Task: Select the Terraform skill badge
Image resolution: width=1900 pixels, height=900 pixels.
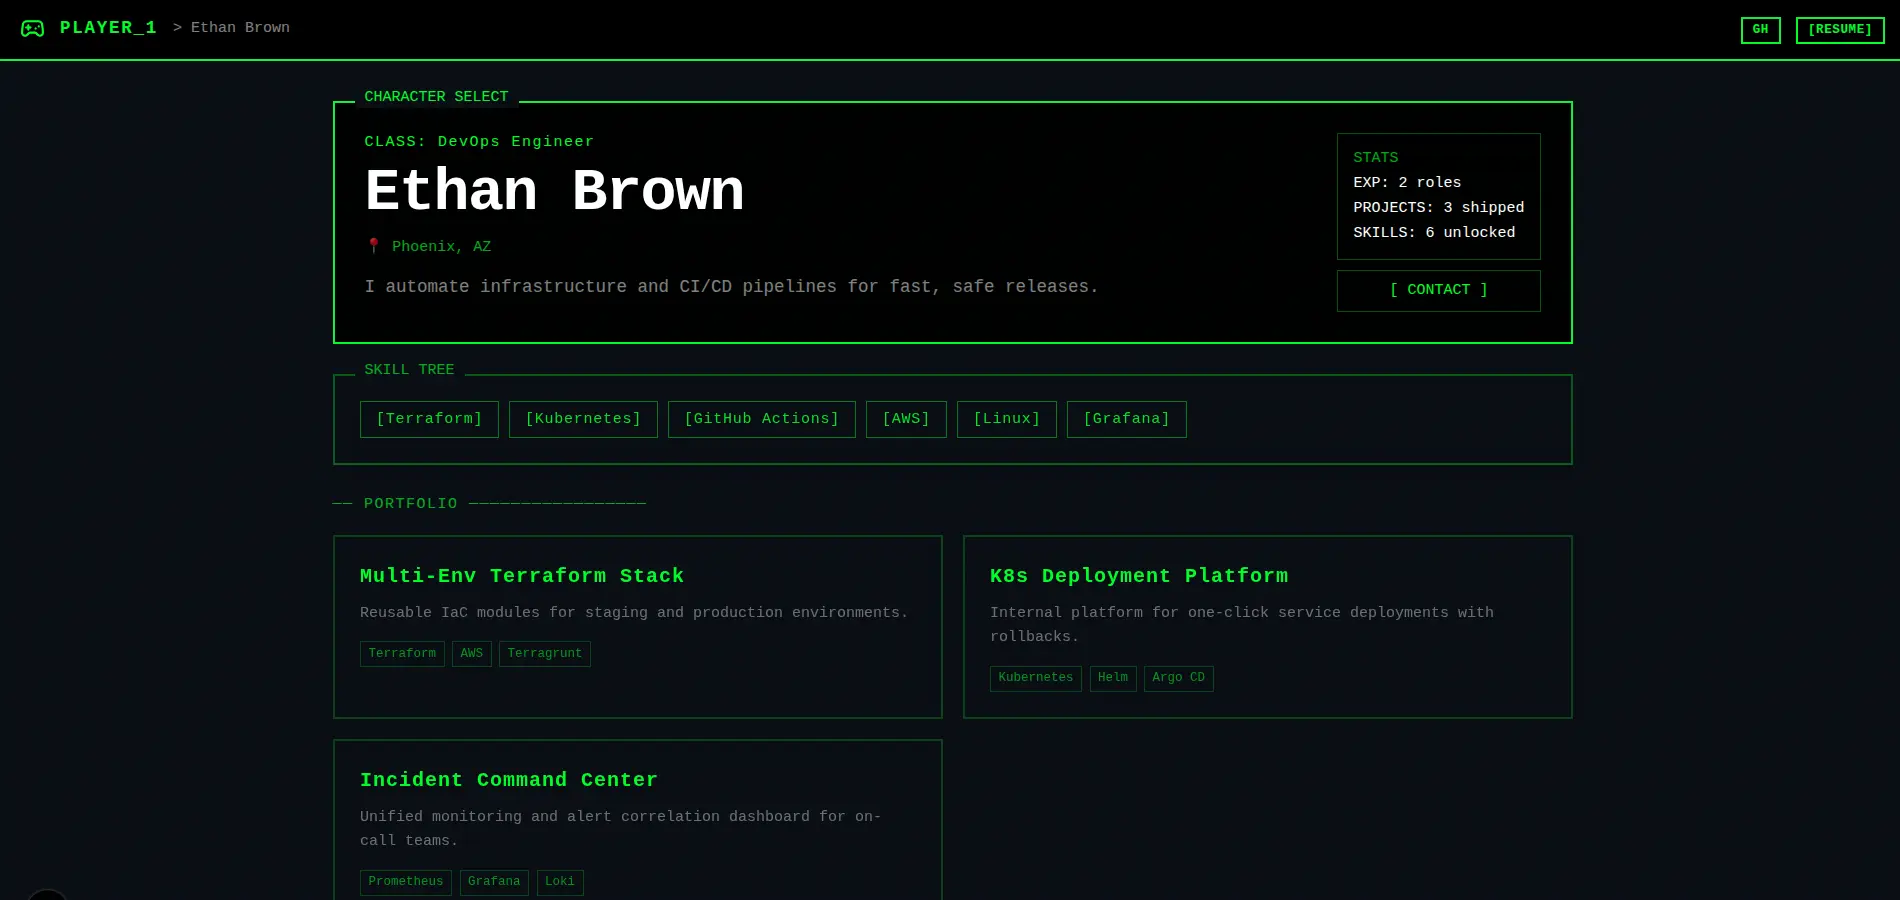Action: pyautogui.click(x=429, y=419)
